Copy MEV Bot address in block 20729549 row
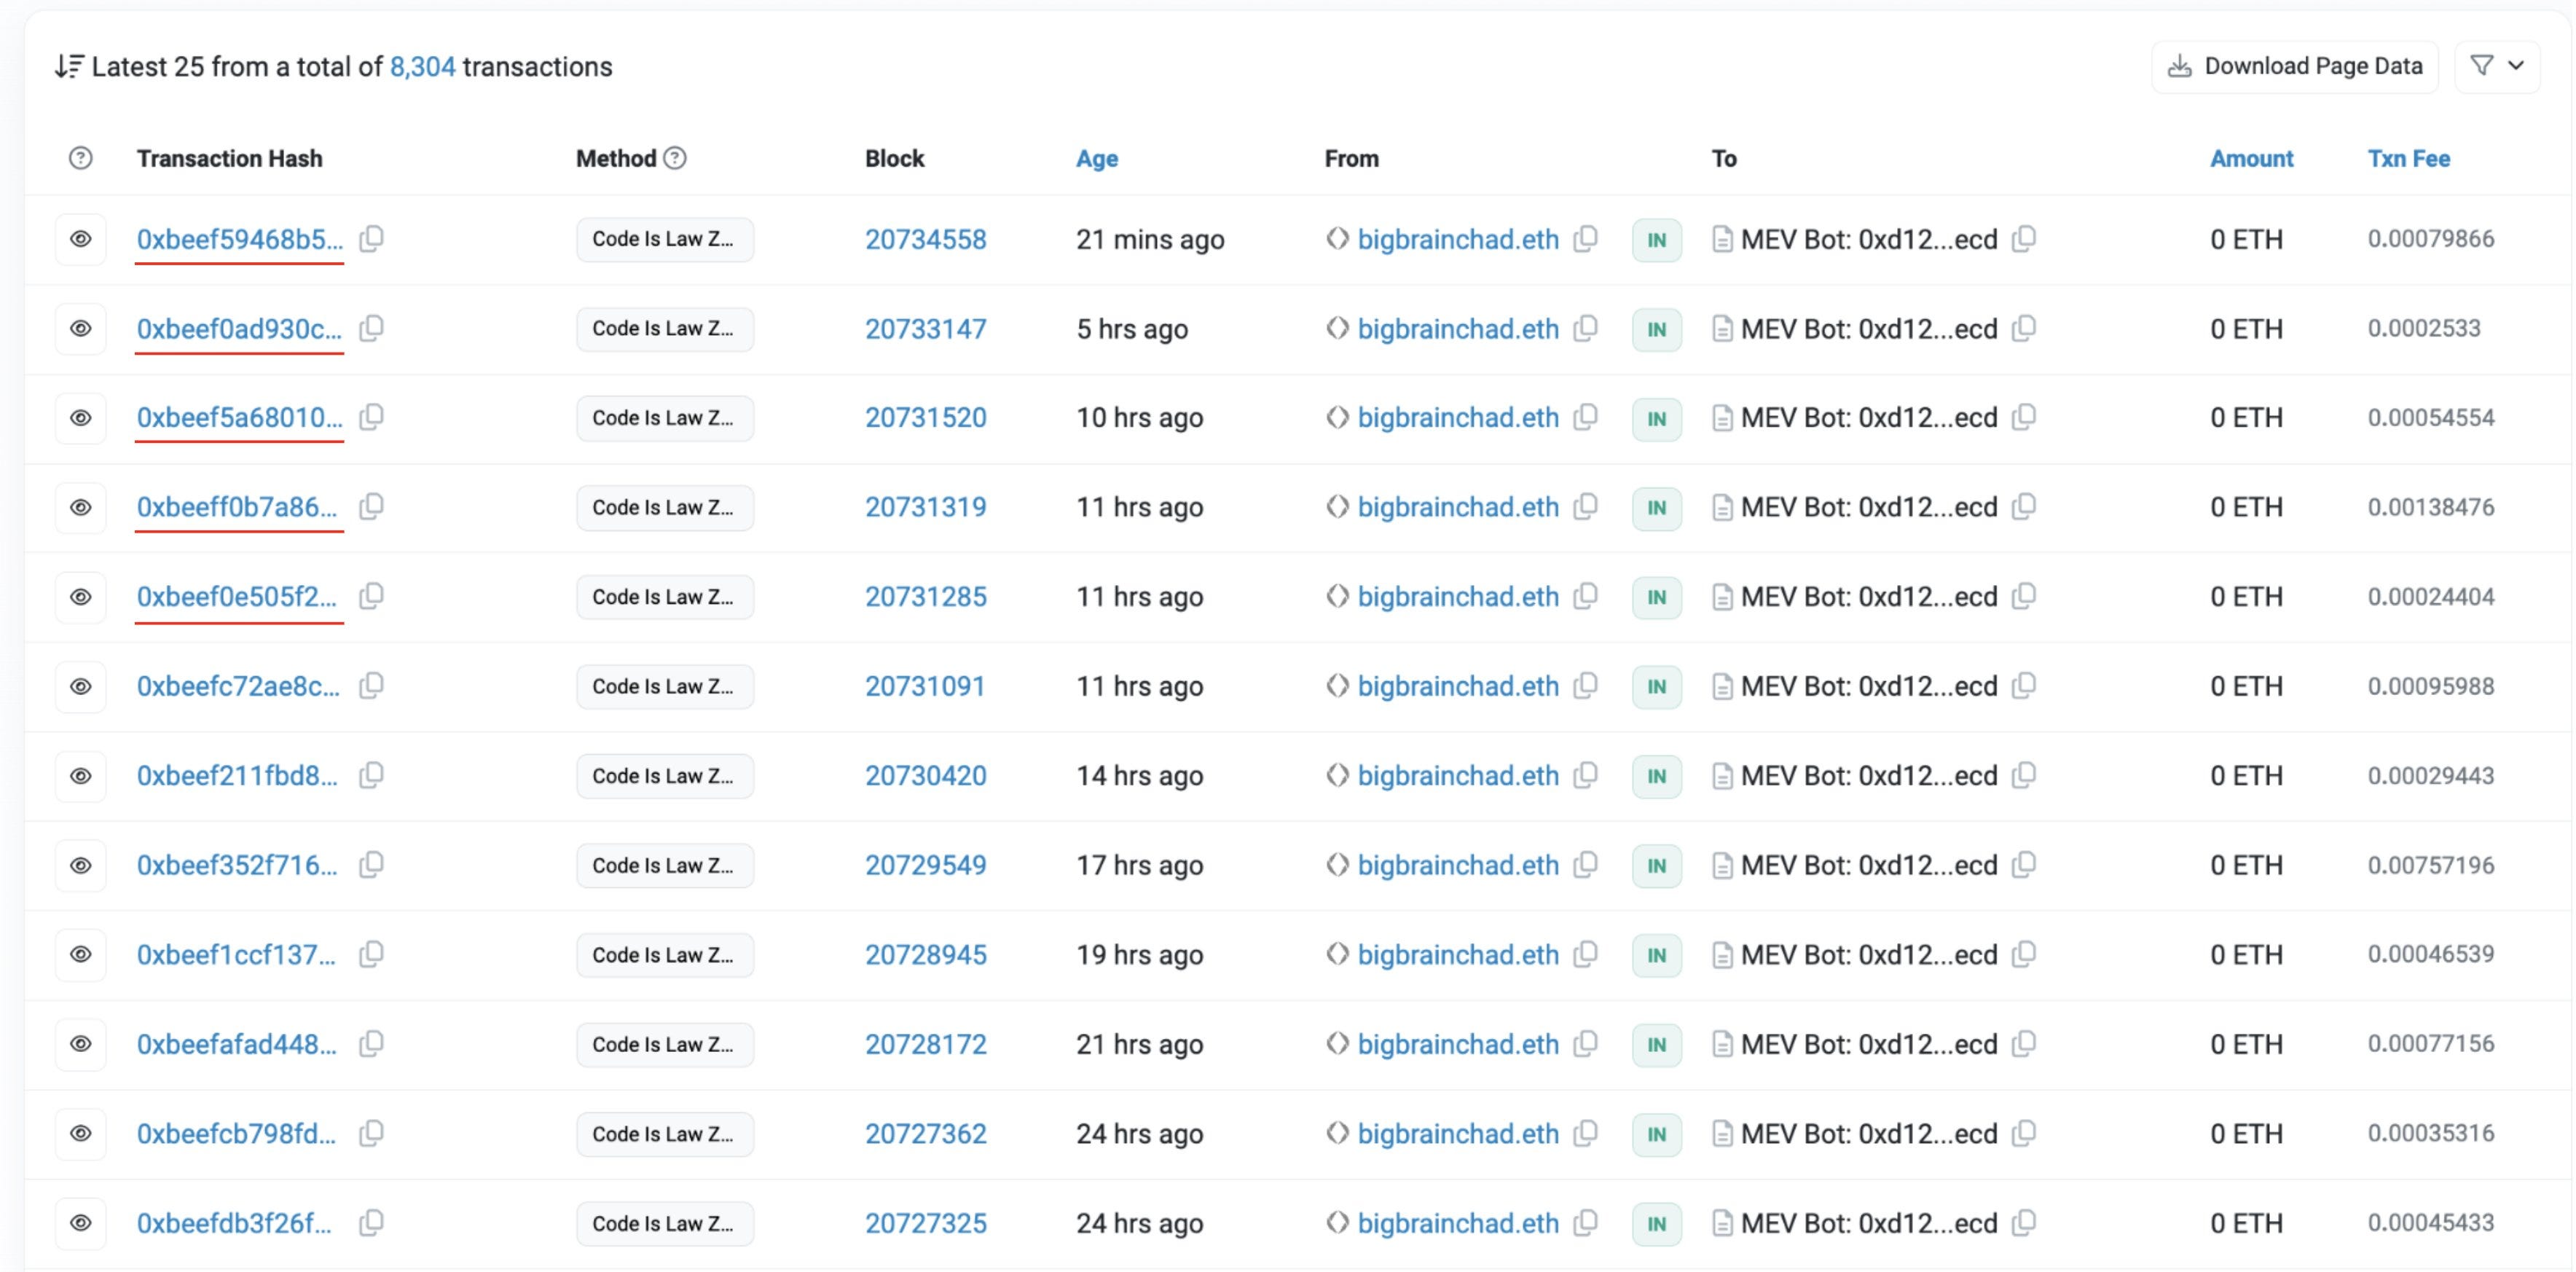Screen dimensions: 2576x1272 click(2023, 865)
